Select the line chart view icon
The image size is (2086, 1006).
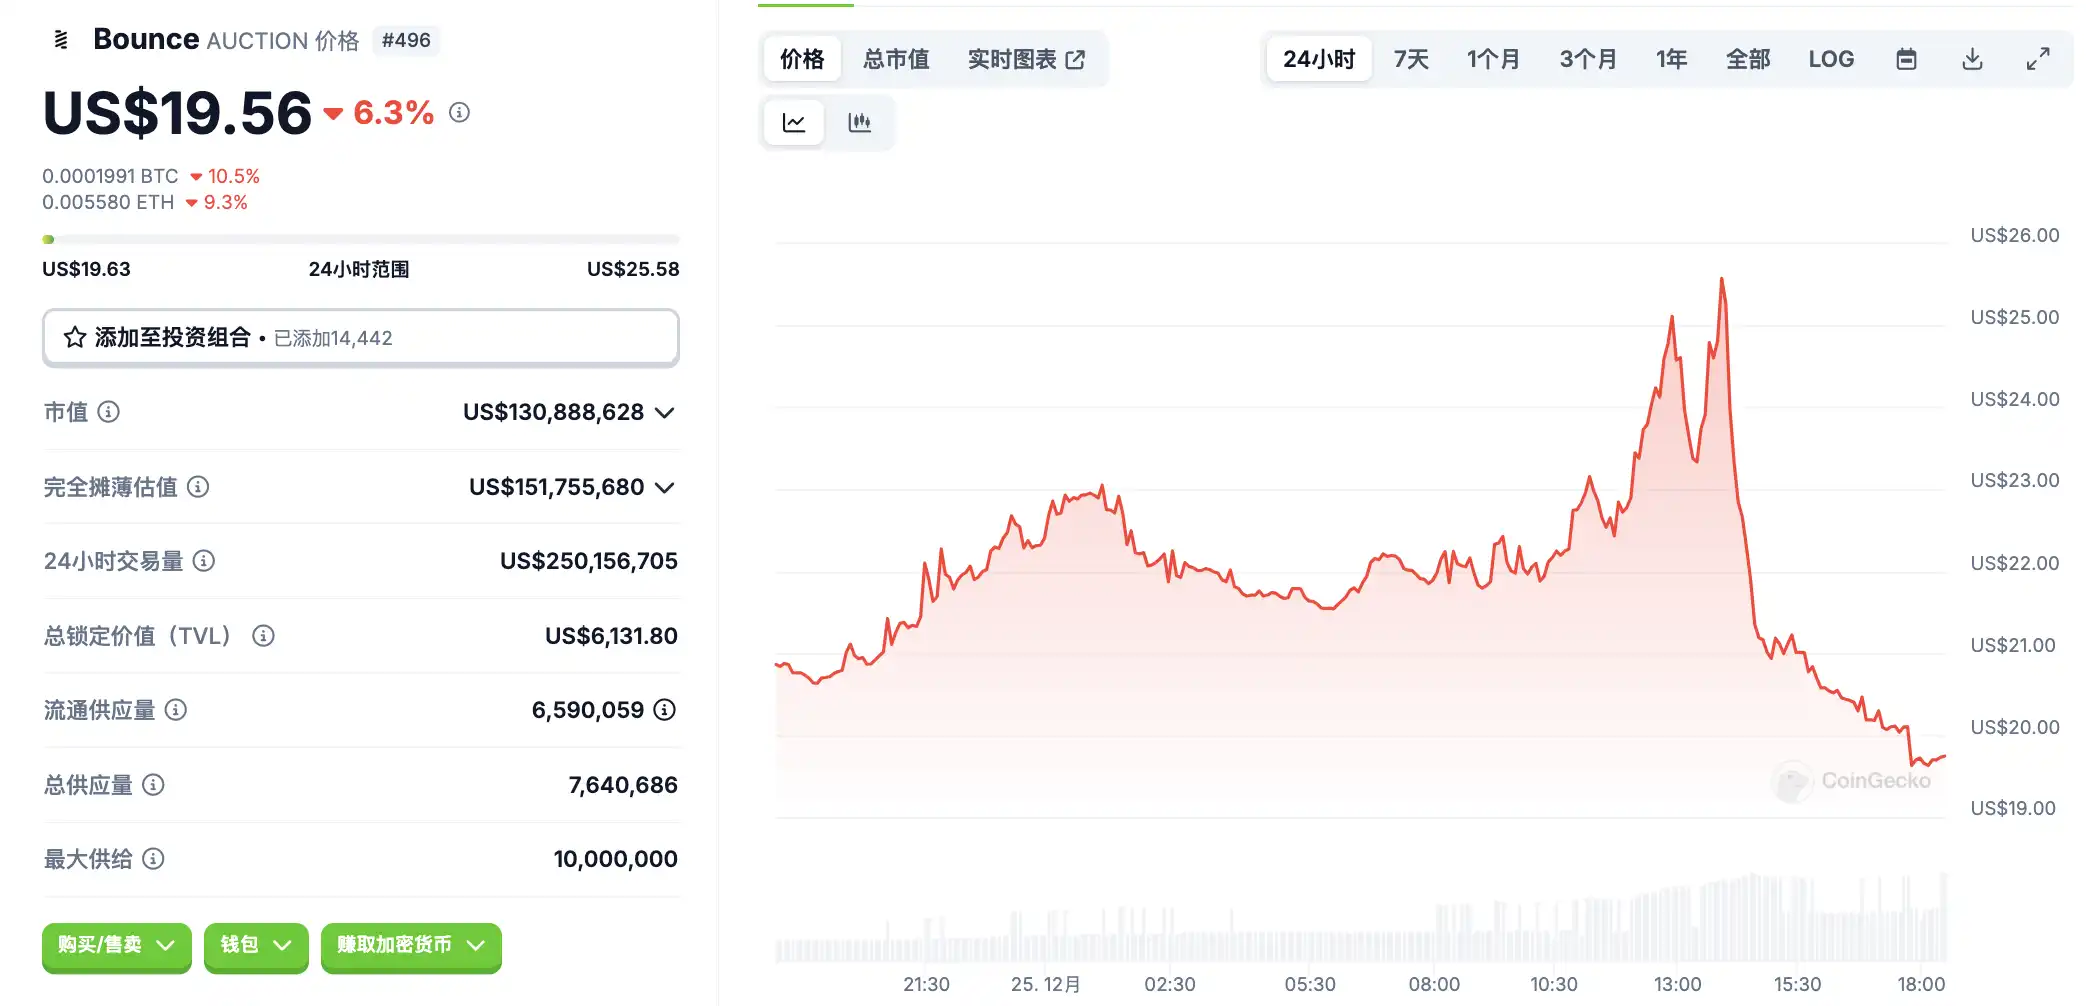pos(794,123)
